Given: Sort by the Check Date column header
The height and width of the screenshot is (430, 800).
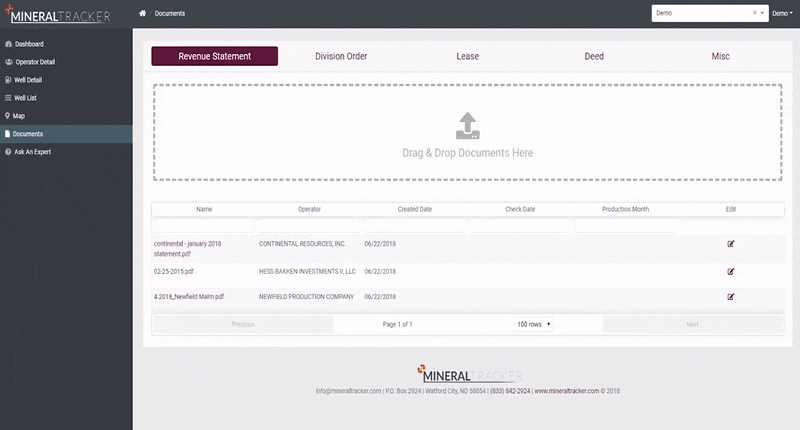Looking at the screenshot, I should [x=520, y=209].
